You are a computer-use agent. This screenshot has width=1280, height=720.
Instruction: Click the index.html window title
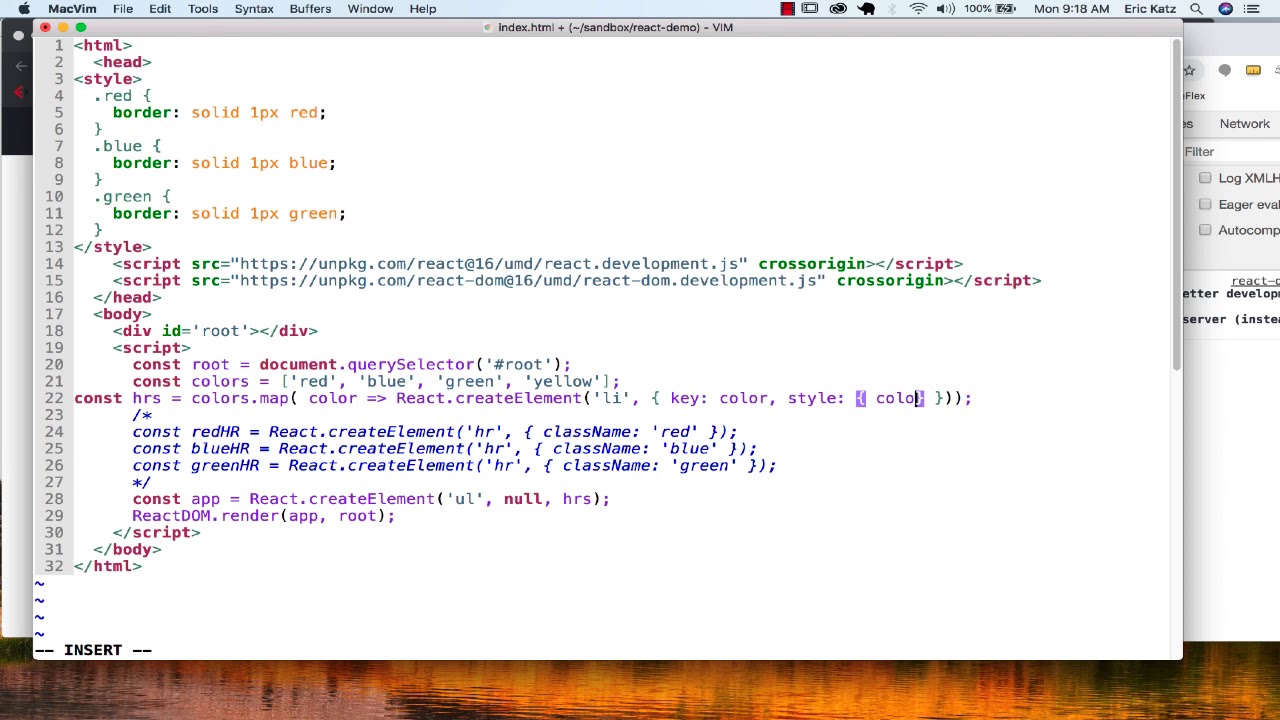tap(615, 27)
